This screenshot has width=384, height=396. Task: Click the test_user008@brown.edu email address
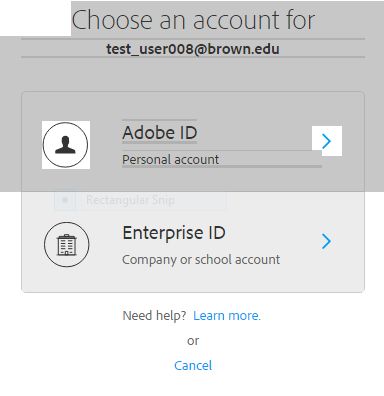pyautogui.click(x=193, y=49)
